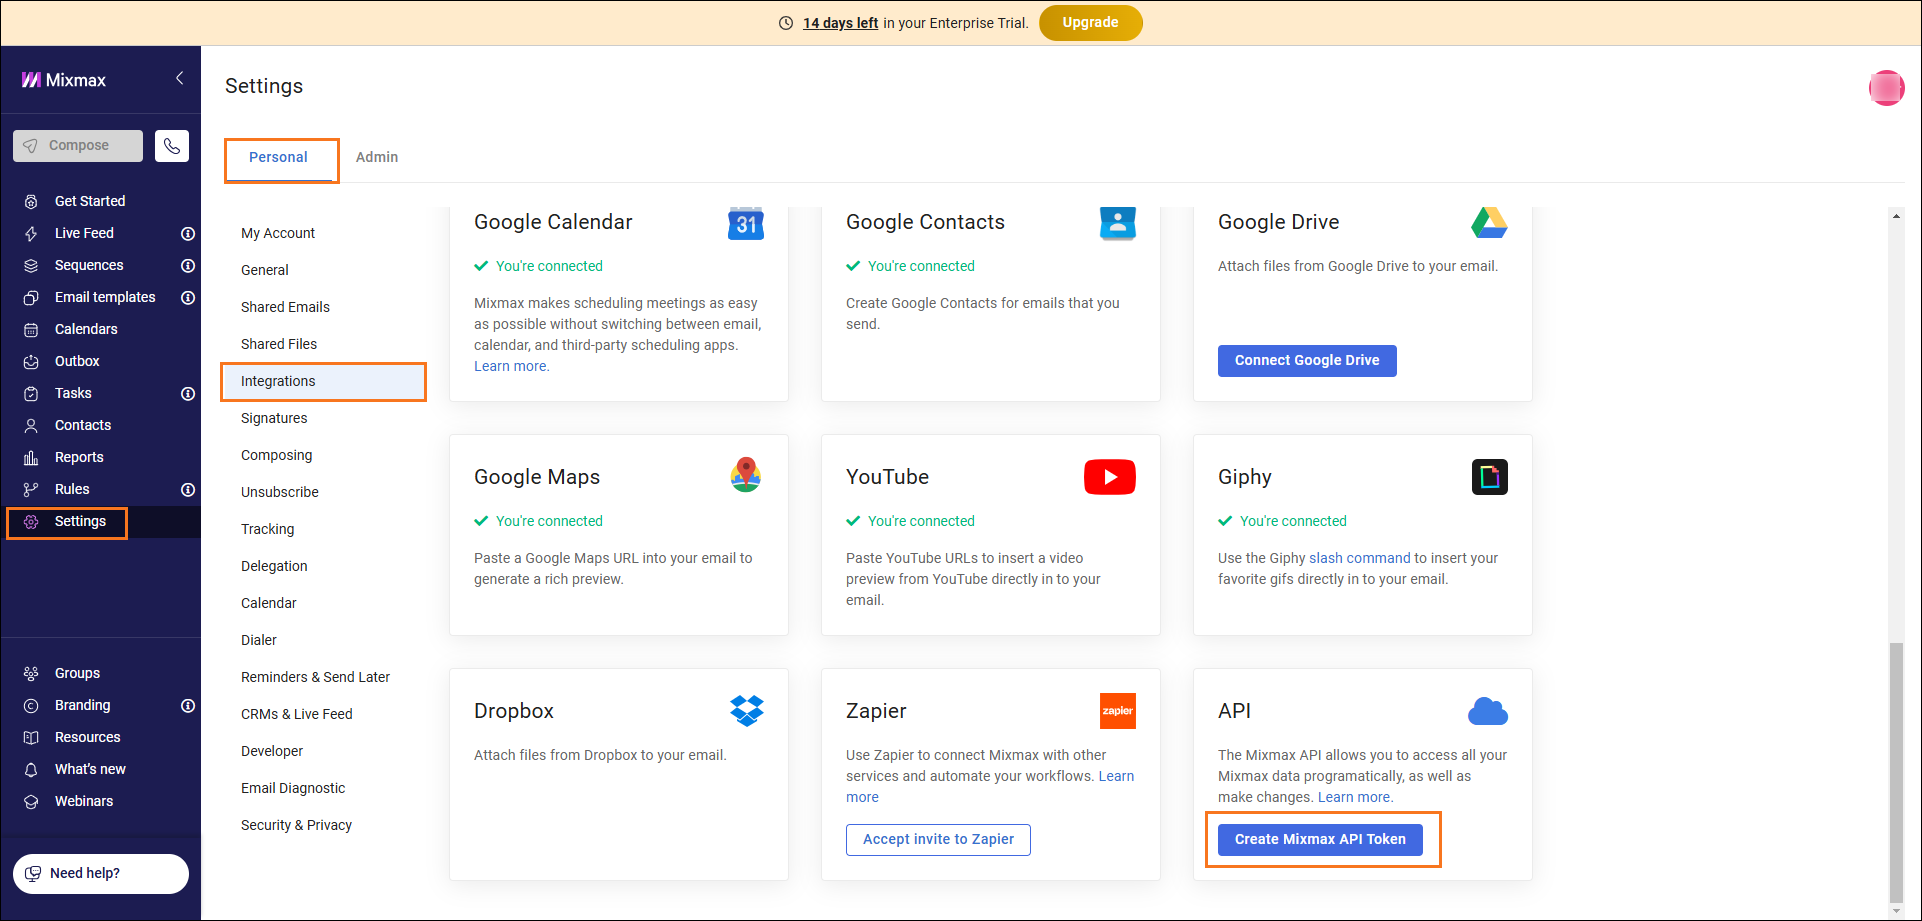
Task: Click the phone dialer icon button
Action: (172, 146)
